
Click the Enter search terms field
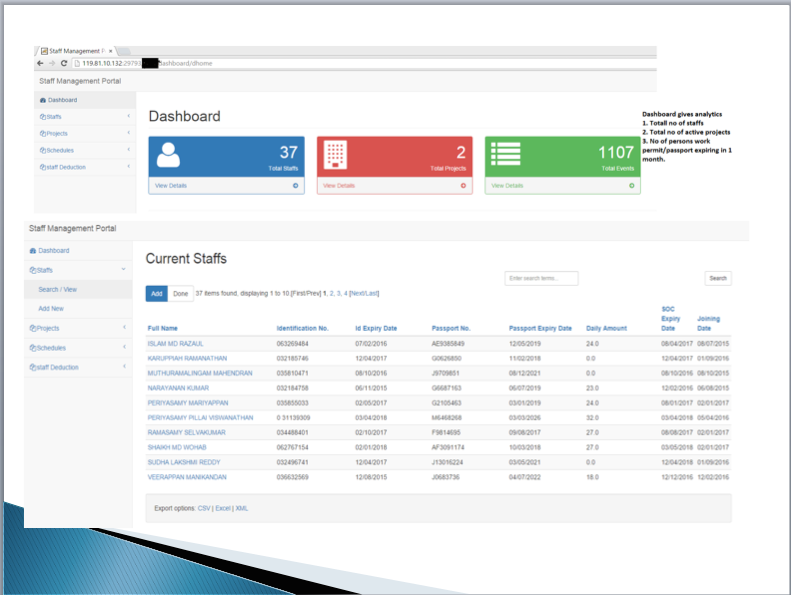coord(541,278)
